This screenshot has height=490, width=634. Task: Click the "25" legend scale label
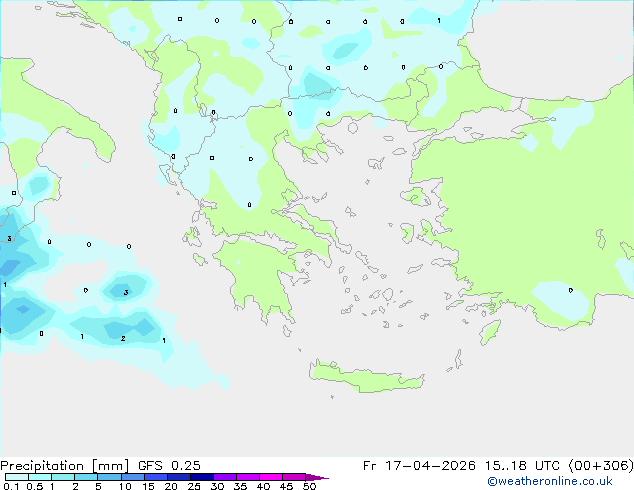click(194, 486)
